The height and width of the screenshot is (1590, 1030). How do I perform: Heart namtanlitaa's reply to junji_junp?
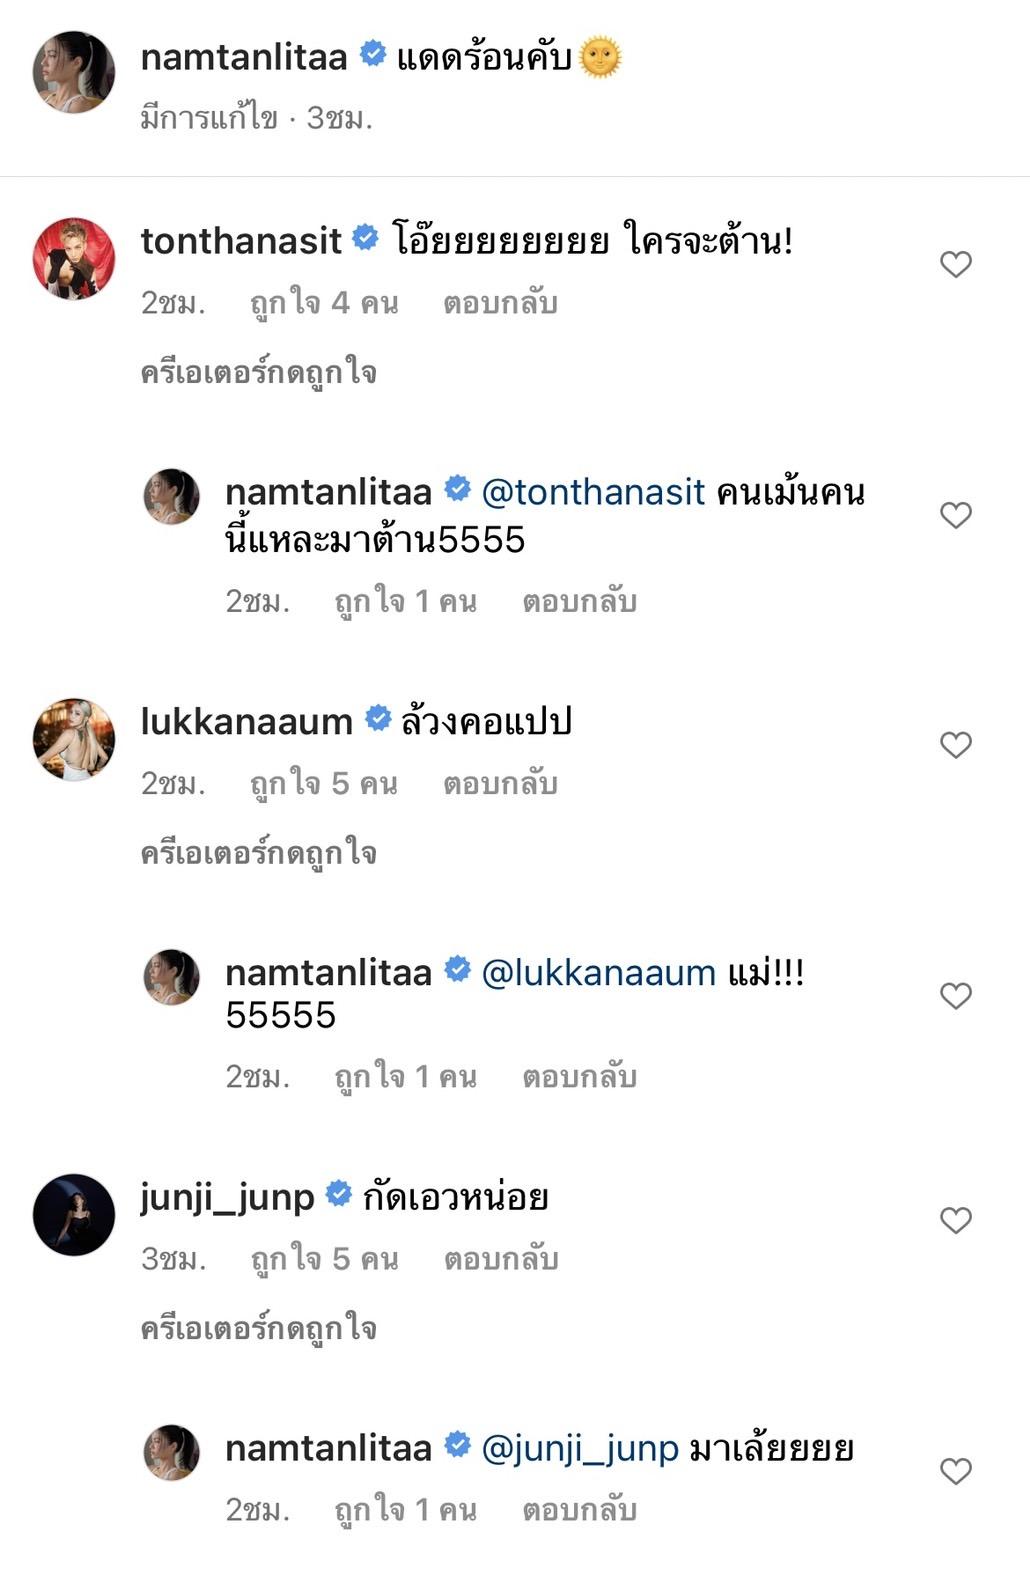point(956,1471)
